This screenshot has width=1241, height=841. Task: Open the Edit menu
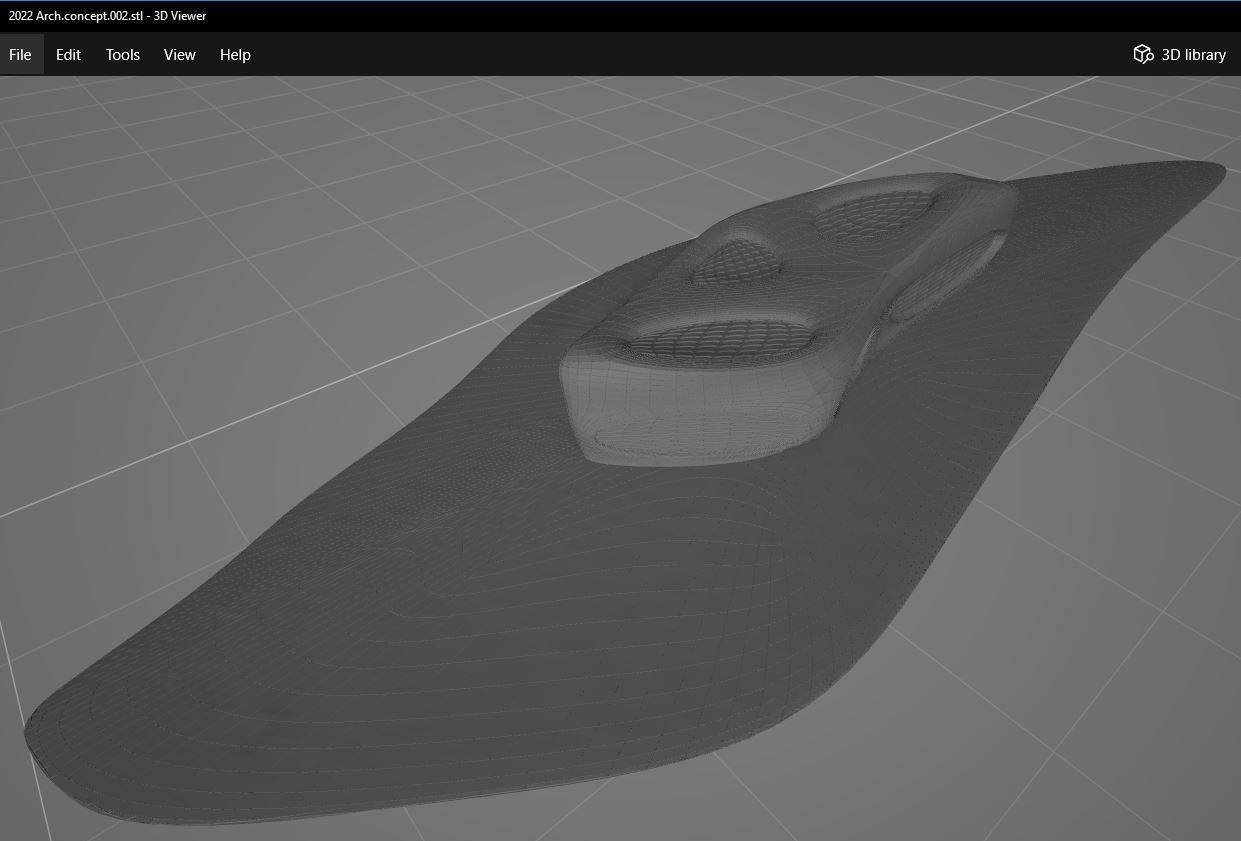pyautogui.click(x=68, y=55)
